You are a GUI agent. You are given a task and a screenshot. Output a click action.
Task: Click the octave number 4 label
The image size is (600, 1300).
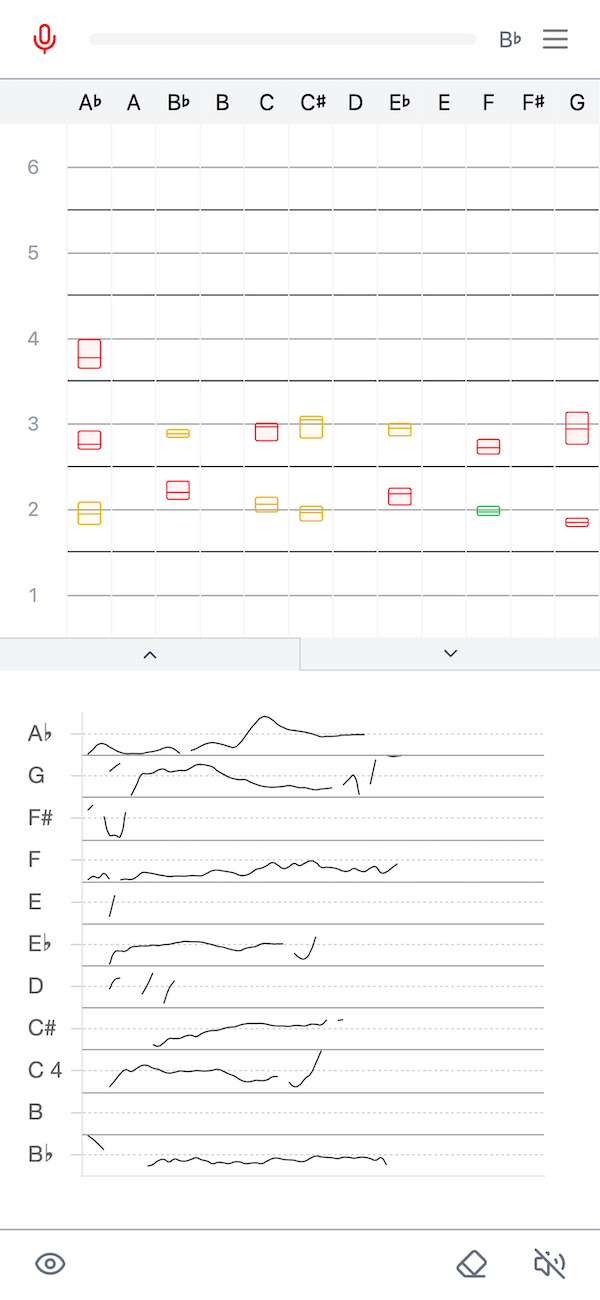tap(32, 339)
